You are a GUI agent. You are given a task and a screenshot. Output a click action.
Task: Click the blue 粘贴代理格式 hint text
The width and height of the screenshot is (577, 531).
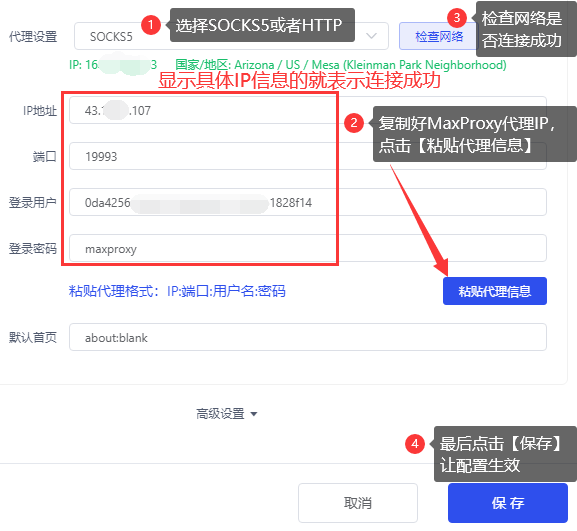coord(177,291)
